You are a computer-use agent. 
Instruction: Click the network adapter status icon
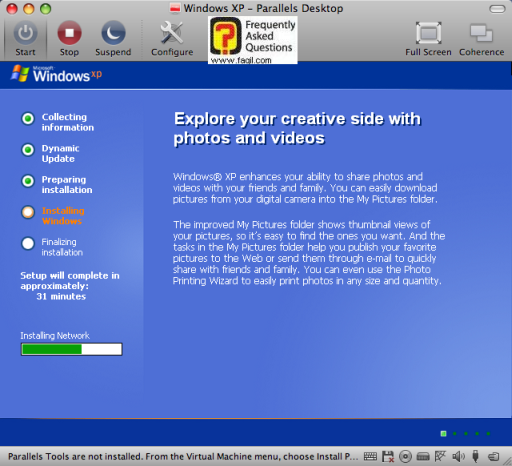pyautogui.click(x=440, y=456)
